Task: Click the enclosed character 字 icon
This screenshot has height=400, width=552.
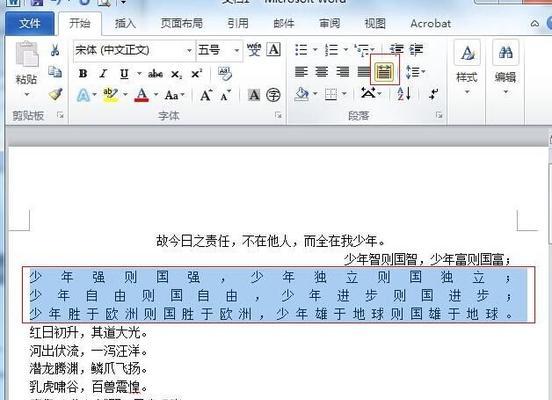Action: [x=273, y=95]
